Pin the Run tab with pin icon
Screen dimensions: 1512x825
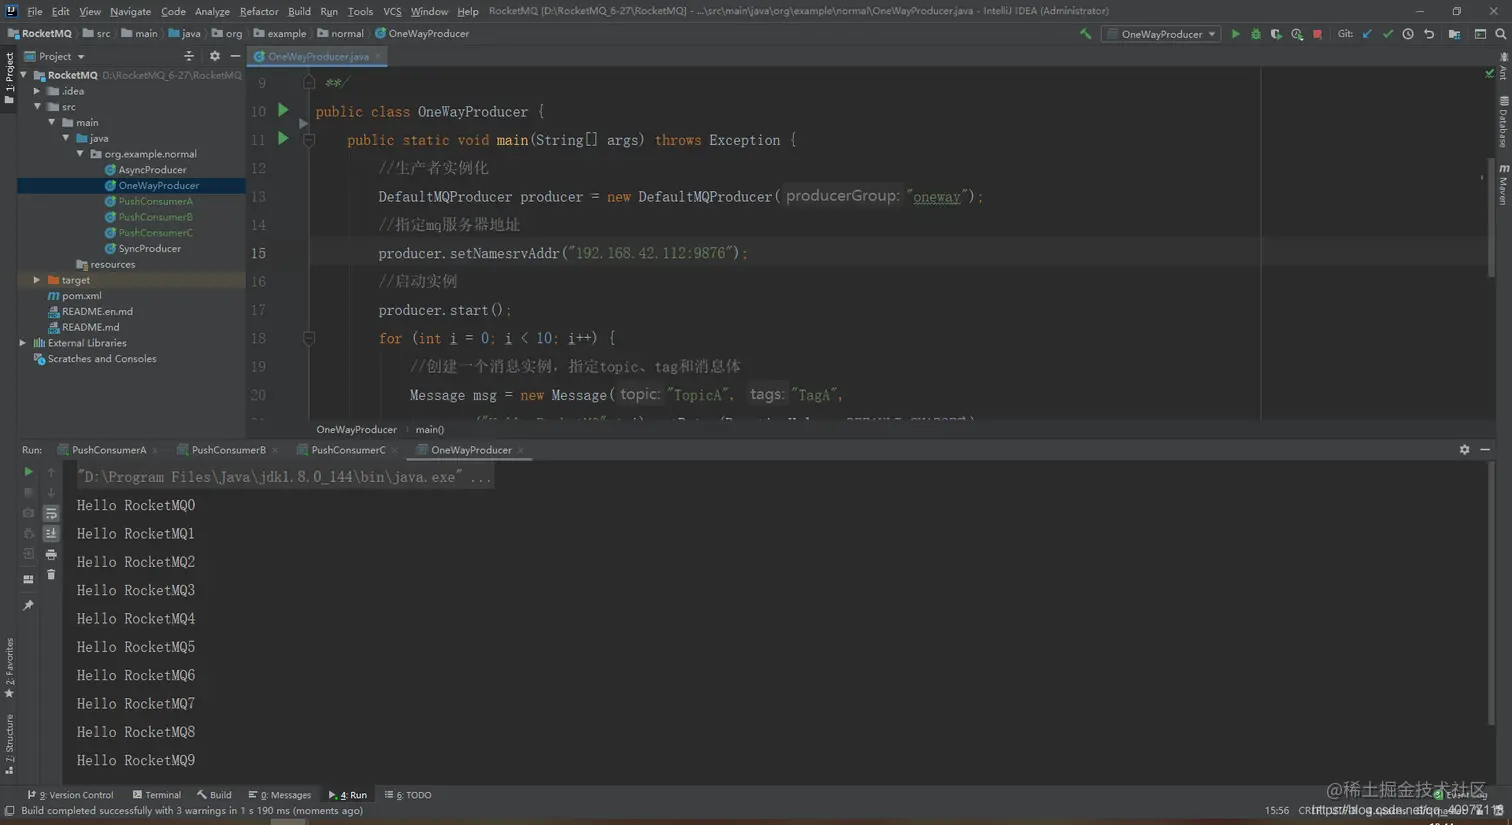click(28, 605)
